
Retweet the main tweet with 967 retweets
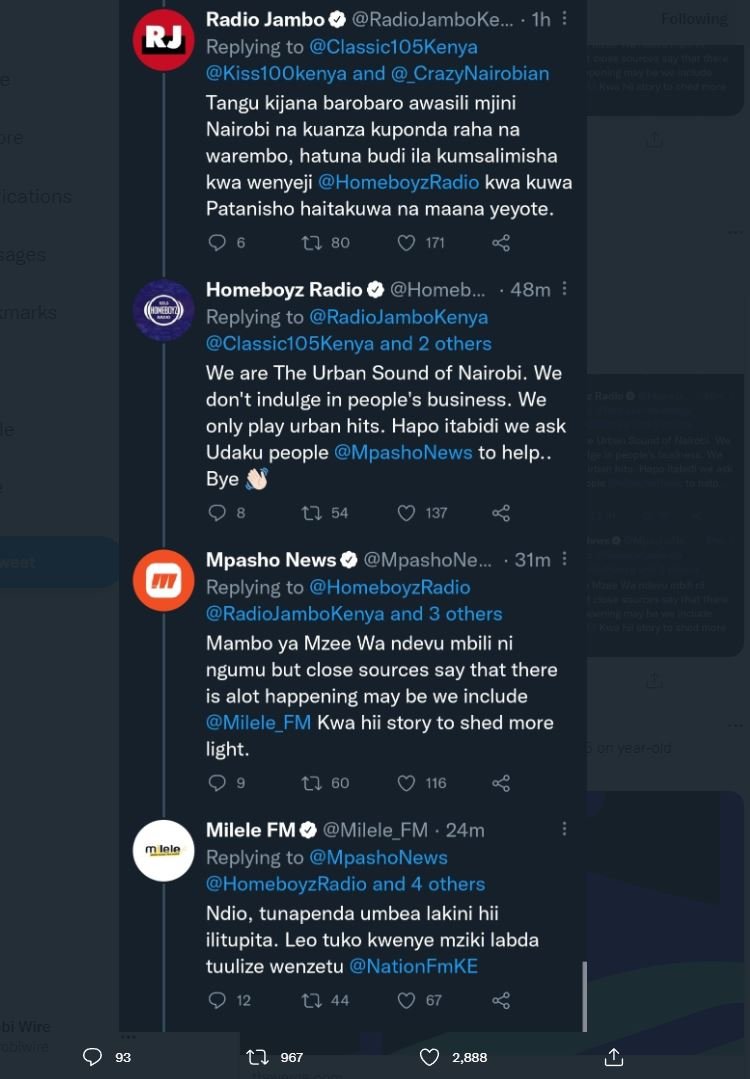point(258,1057)
